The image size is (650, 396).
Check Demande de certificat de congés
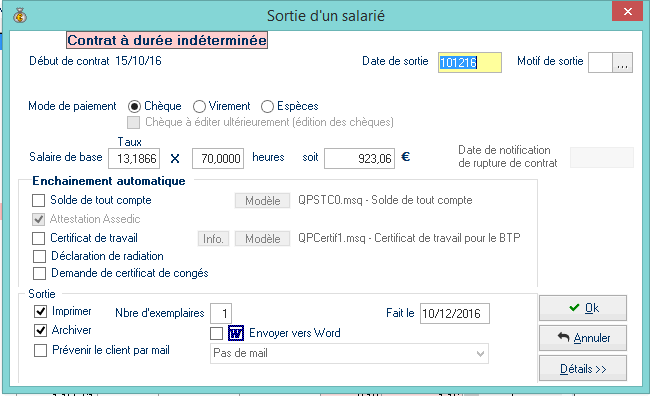[39, 274]
